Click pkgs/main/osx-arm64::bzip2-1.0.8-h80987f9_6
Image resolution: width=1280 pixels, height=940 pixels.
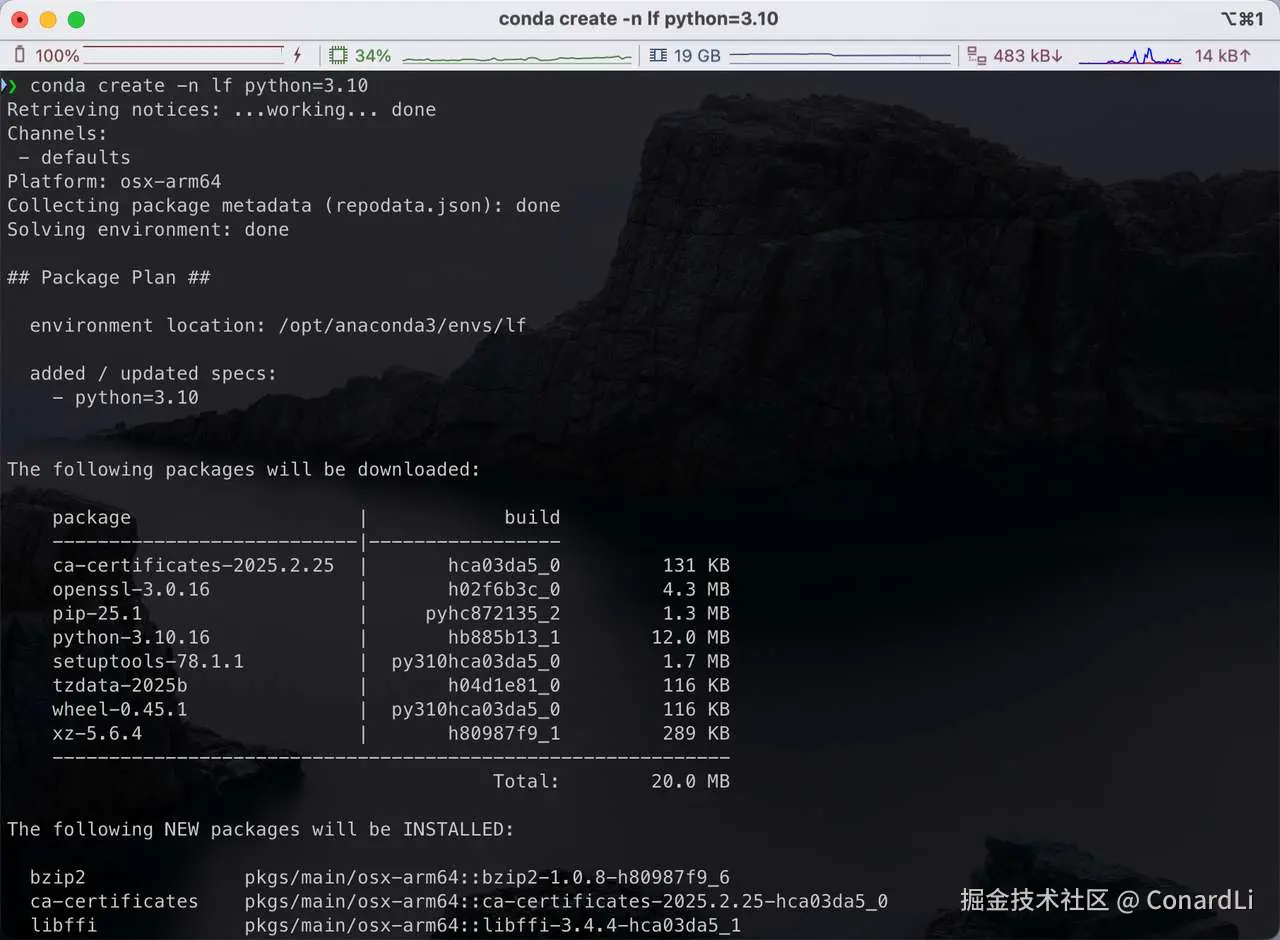(487, 878)
